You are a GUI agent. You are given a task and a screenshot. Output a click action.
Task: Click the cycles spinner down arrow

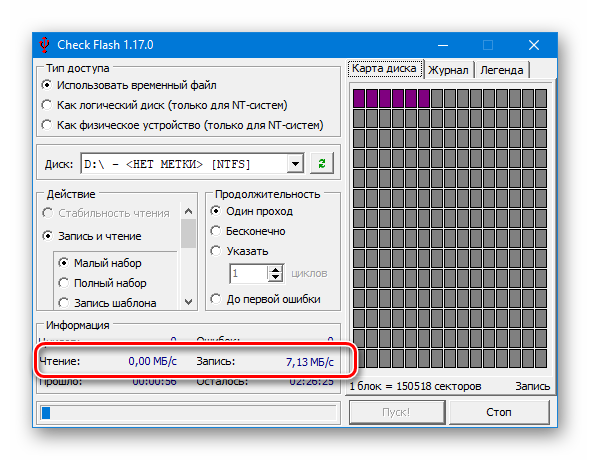(276, 278)
